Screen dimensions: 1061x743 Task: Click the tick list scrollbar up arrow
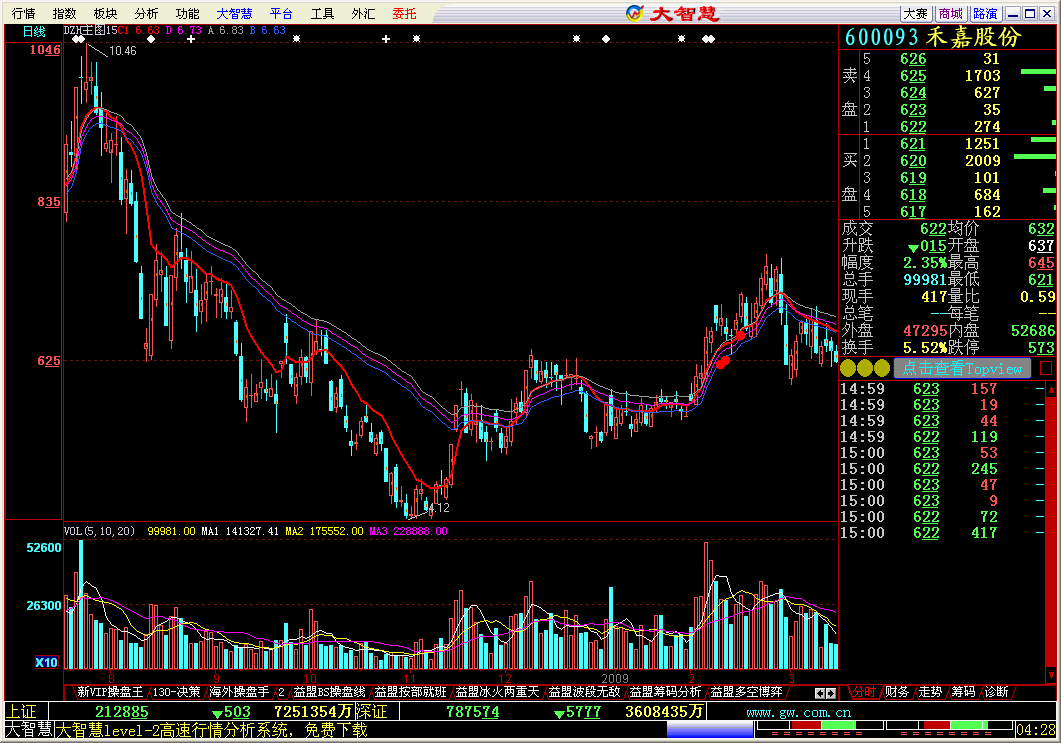(1051, 388)
